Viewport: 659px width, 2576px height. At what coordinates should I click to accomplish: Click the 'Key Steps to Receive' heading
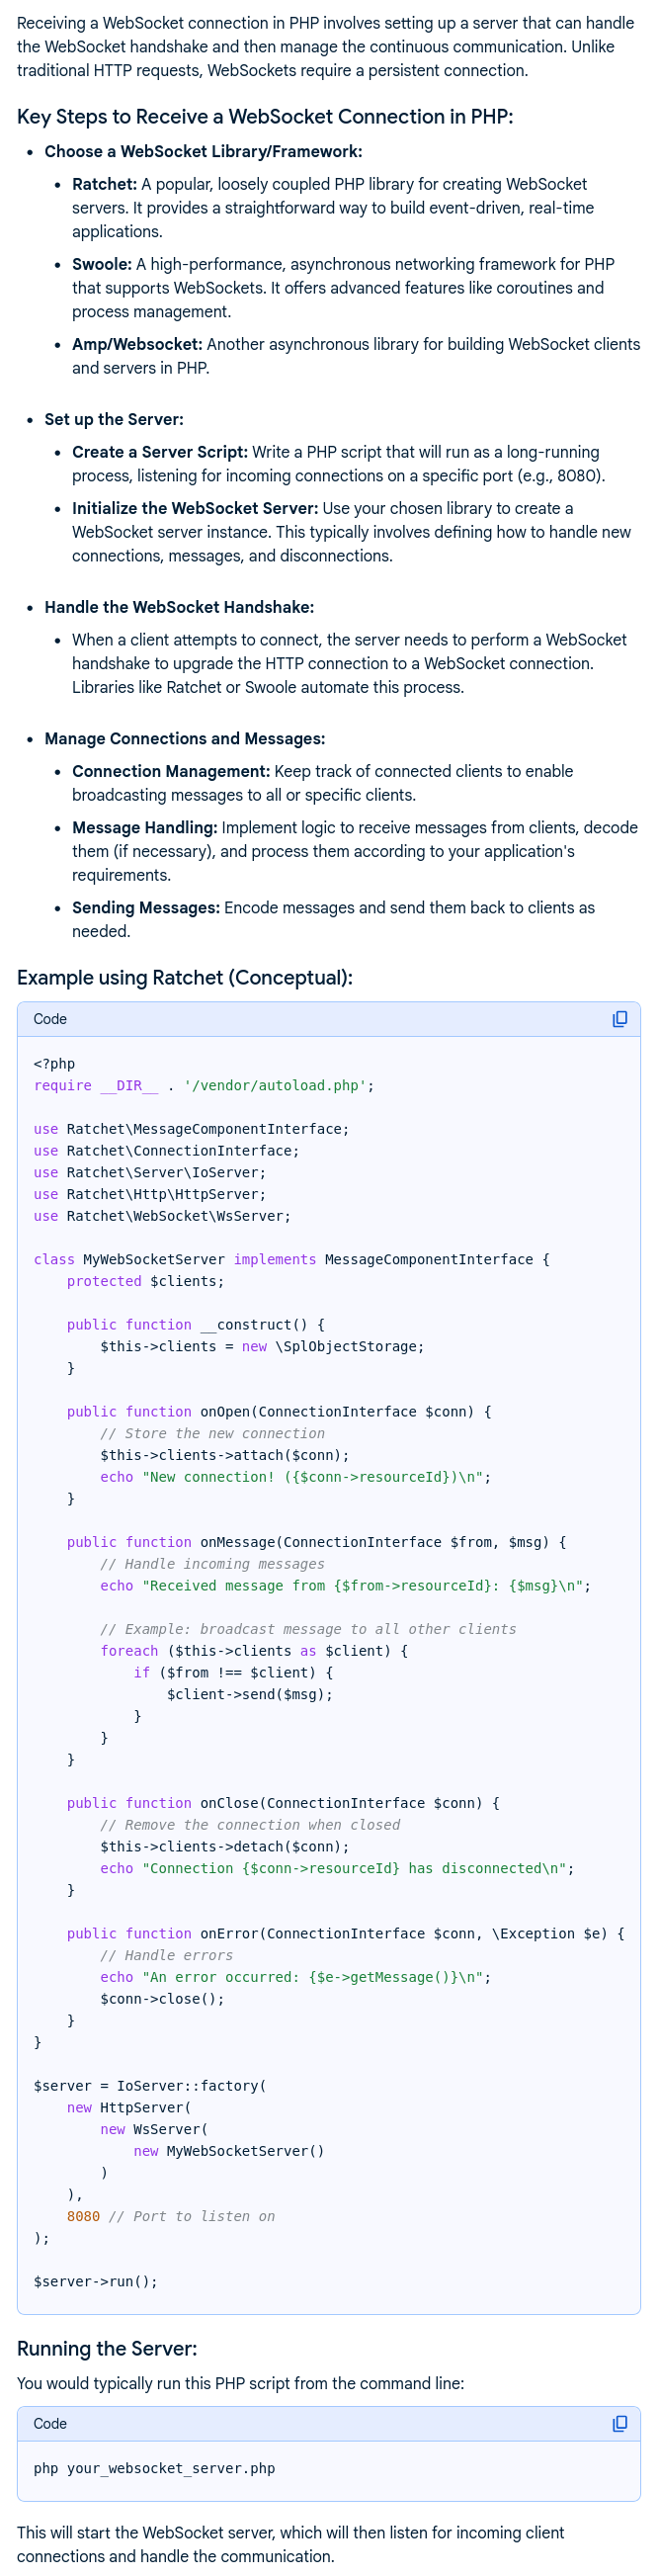(264, 117)
